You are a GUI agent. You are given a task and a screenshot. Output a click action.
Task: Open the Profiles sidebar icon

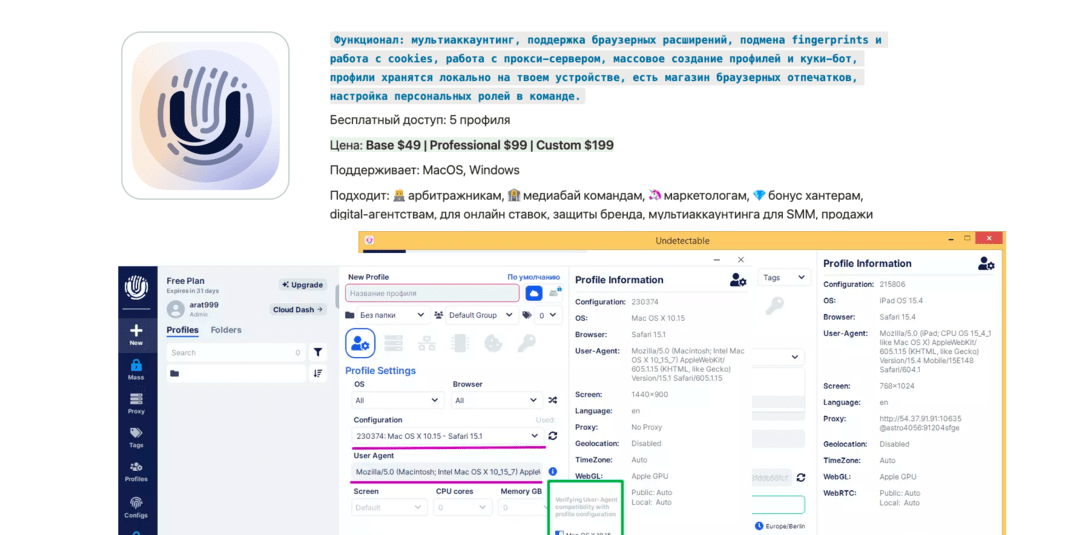point(136,467)
